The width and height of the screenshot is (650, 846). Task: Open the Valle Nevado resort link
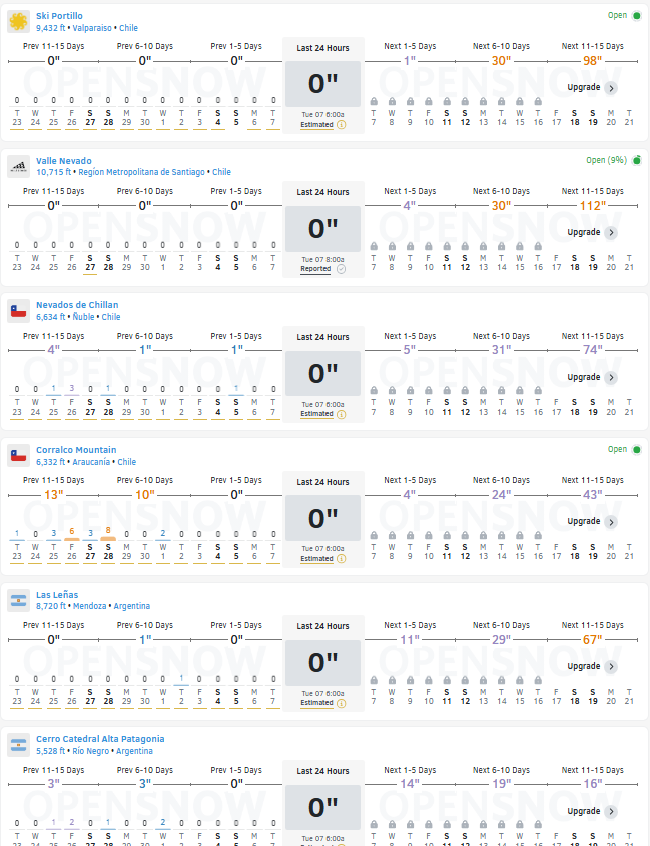tap(64, 161)
